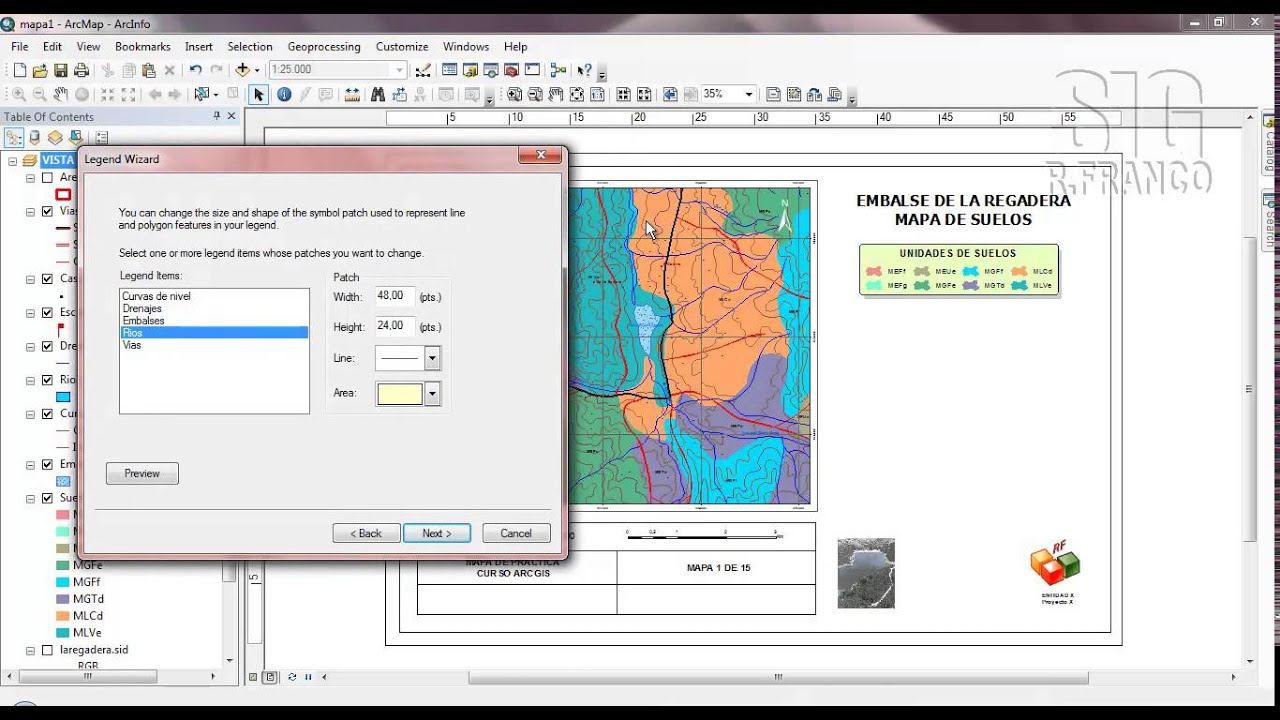
Task: Cancel the Legend Wizard
Action: (516, 533)
